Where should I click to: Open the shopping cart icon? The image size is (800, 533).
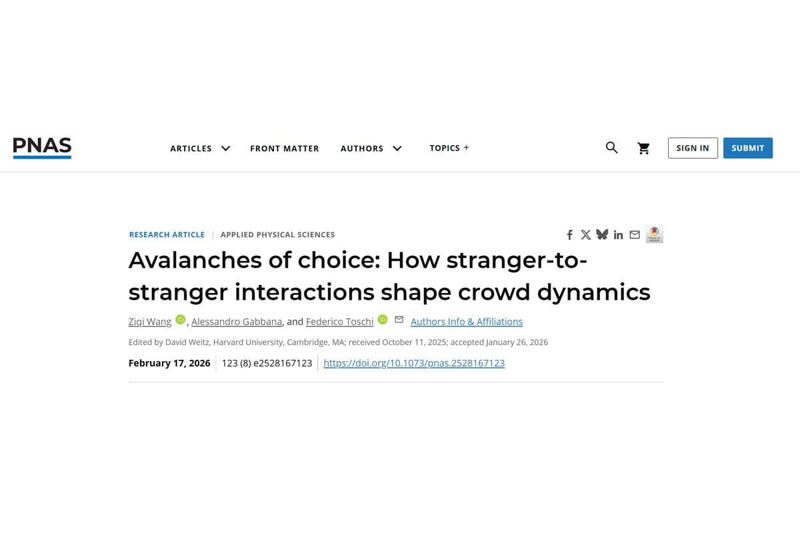[x=643, y=148]
